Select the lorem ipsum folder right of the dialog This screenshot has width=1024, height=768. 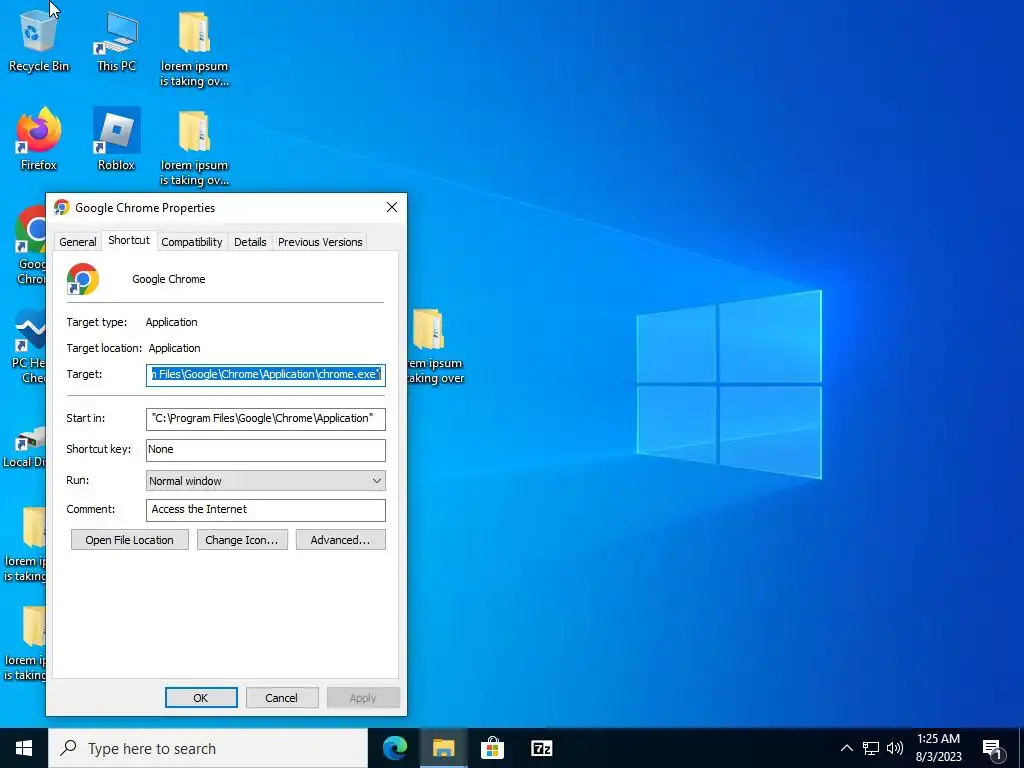(x=435, y=346)
